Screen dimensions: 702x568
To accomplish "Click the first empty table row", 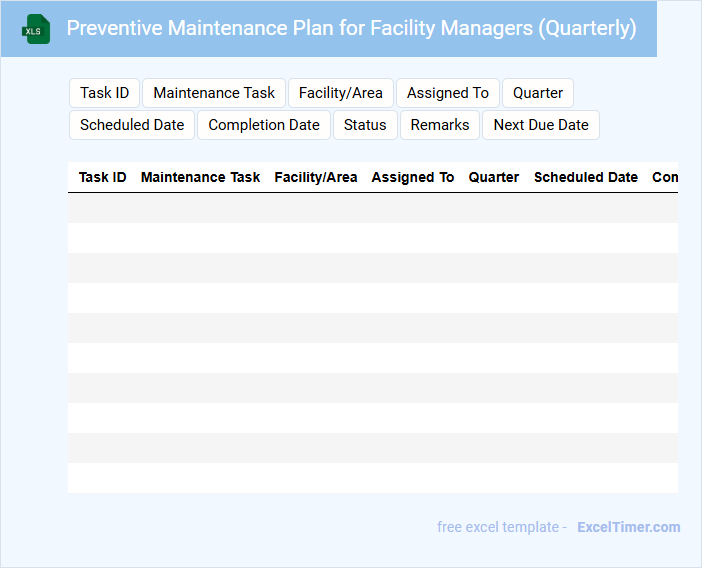I will click(x=372, y=208).
